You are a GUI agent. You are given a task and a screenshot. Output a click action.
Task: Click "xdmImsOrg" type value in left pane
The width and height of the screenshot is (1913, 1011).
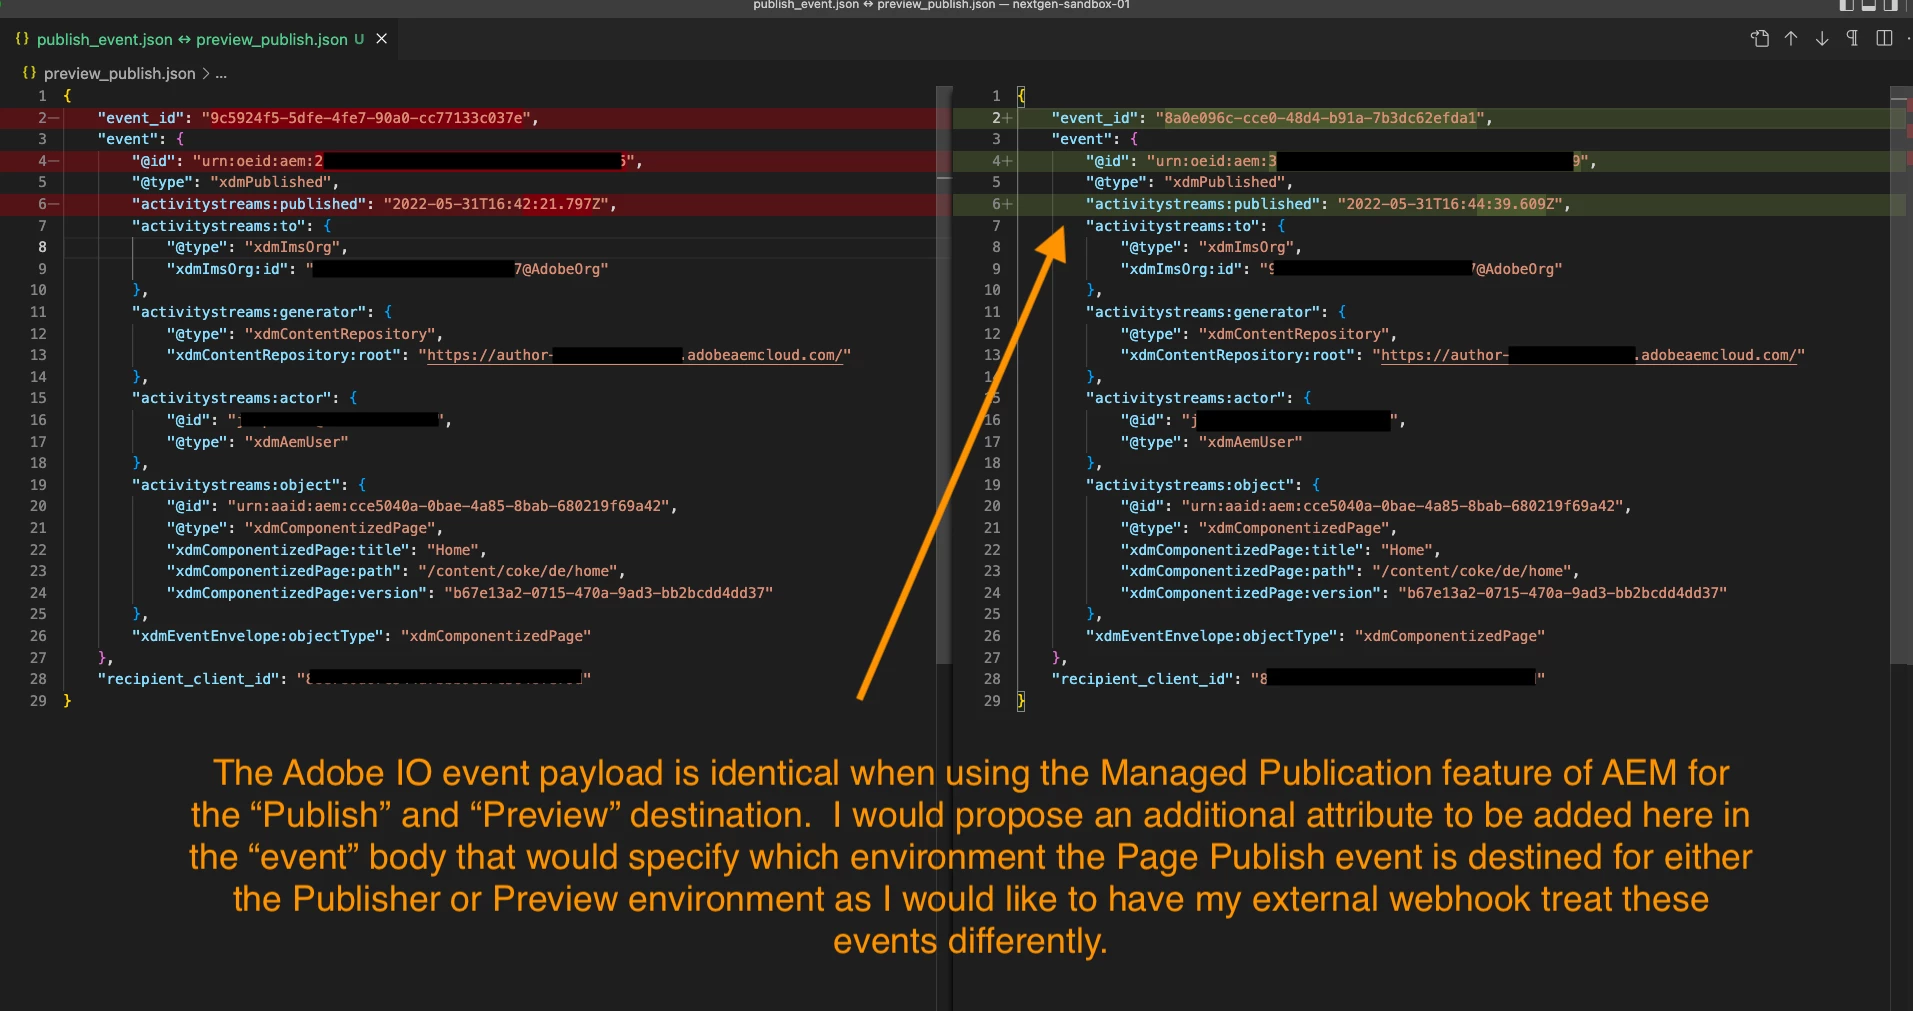point(292,247)
